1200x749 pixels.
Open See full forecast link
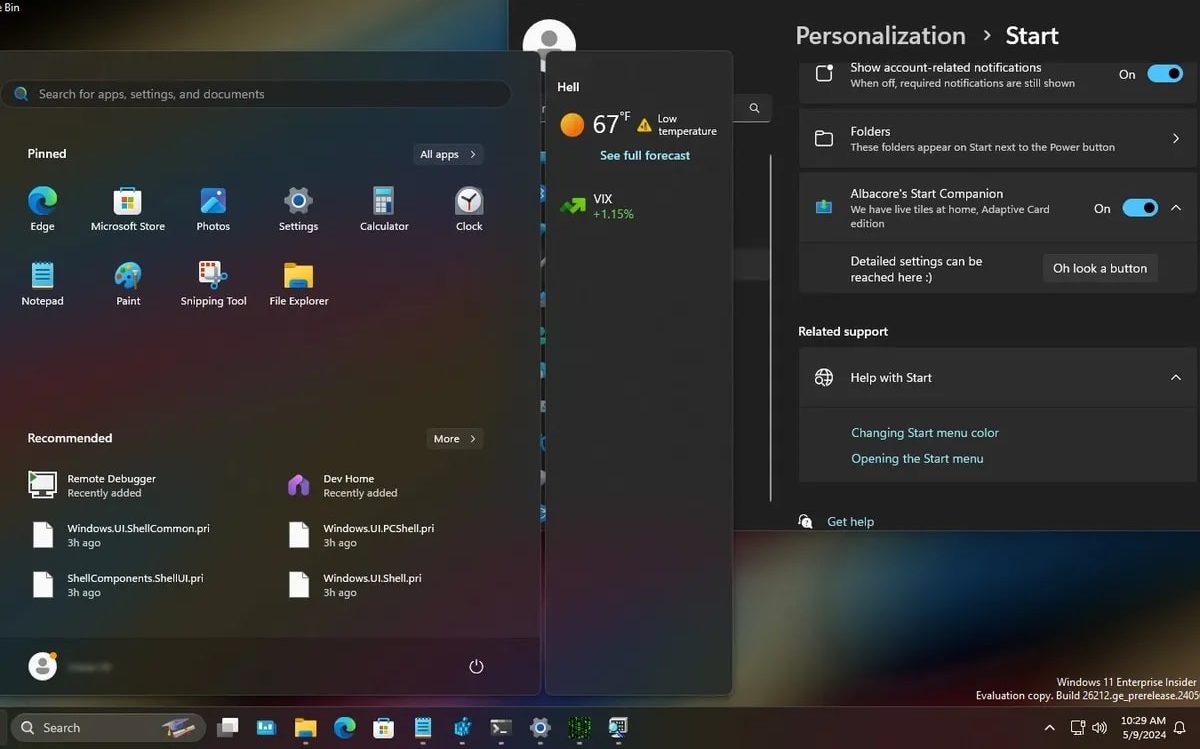point(644,156)
